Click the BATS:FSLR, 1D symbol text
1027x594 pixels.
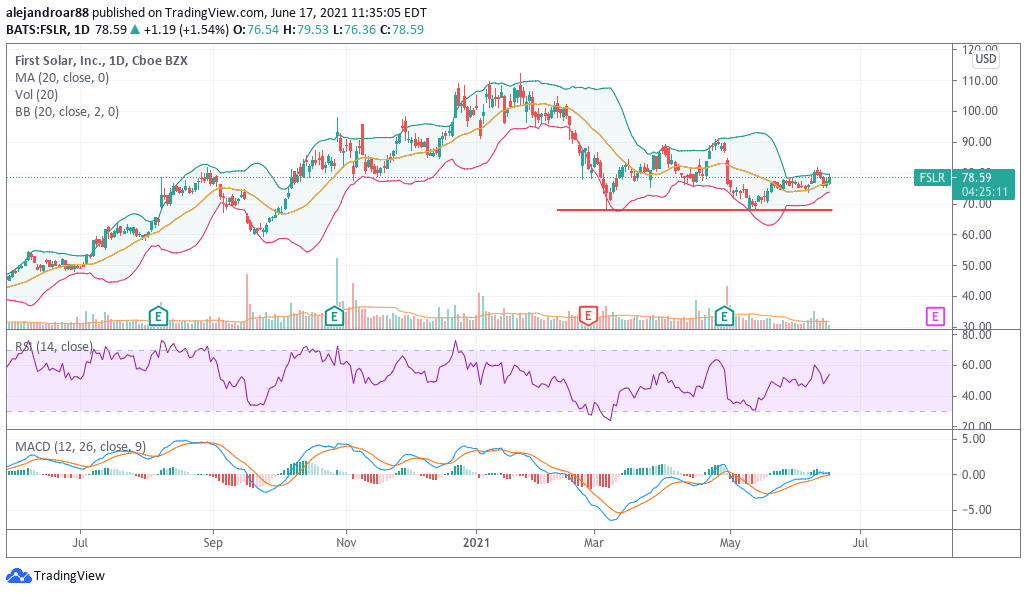48,29
